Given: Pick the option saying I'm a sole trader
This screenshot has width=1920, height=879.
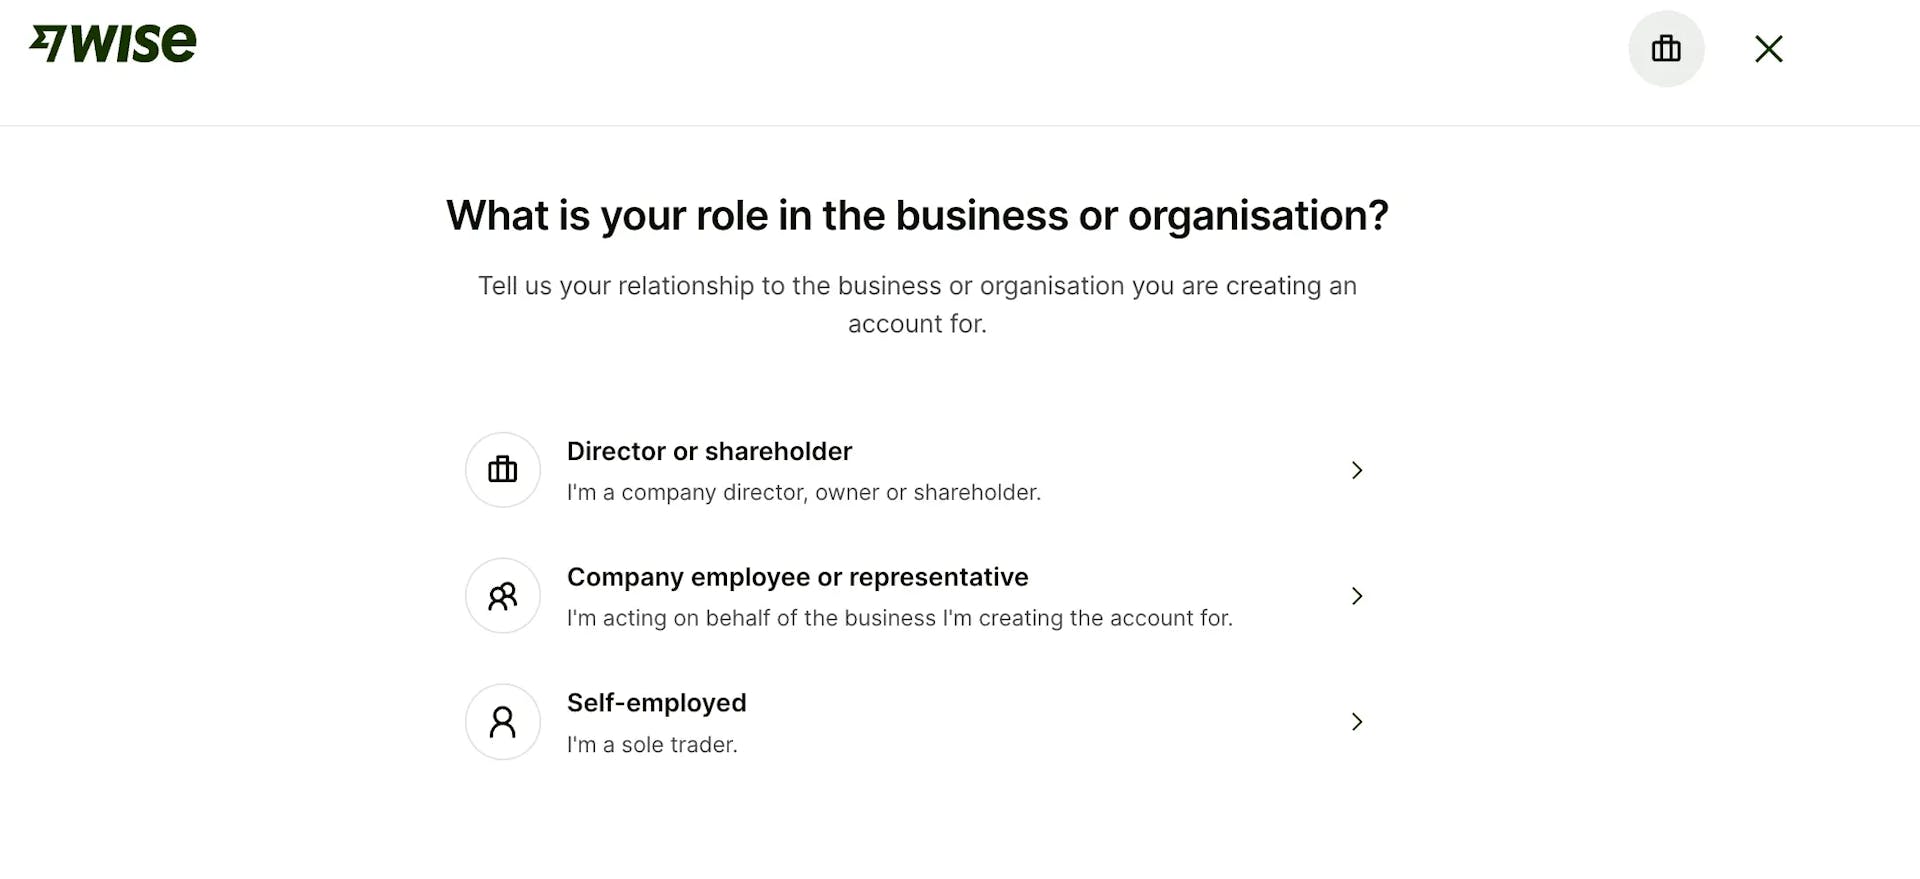Looking at the screenshot, I should pos(651,744).
